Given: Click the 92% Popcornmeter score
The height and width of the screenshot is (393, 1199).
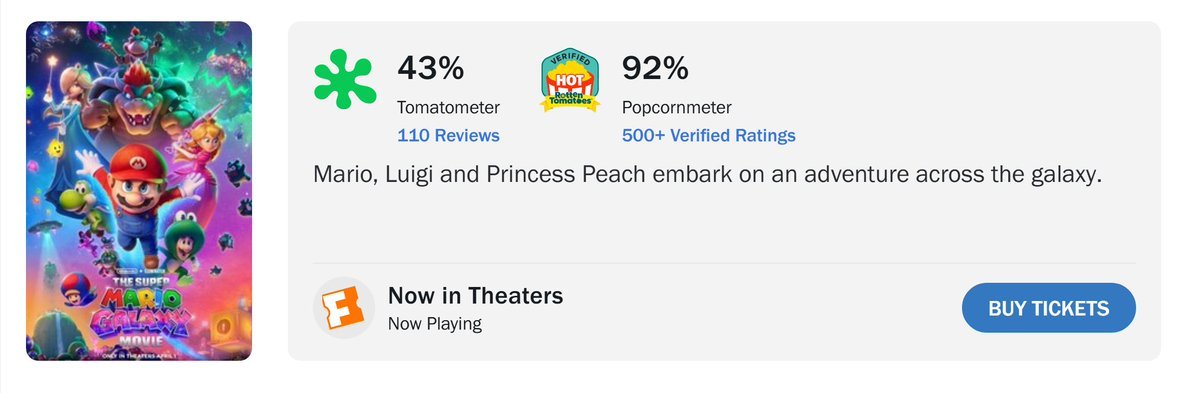Looking at the screenshot, I should coord(655,68).
